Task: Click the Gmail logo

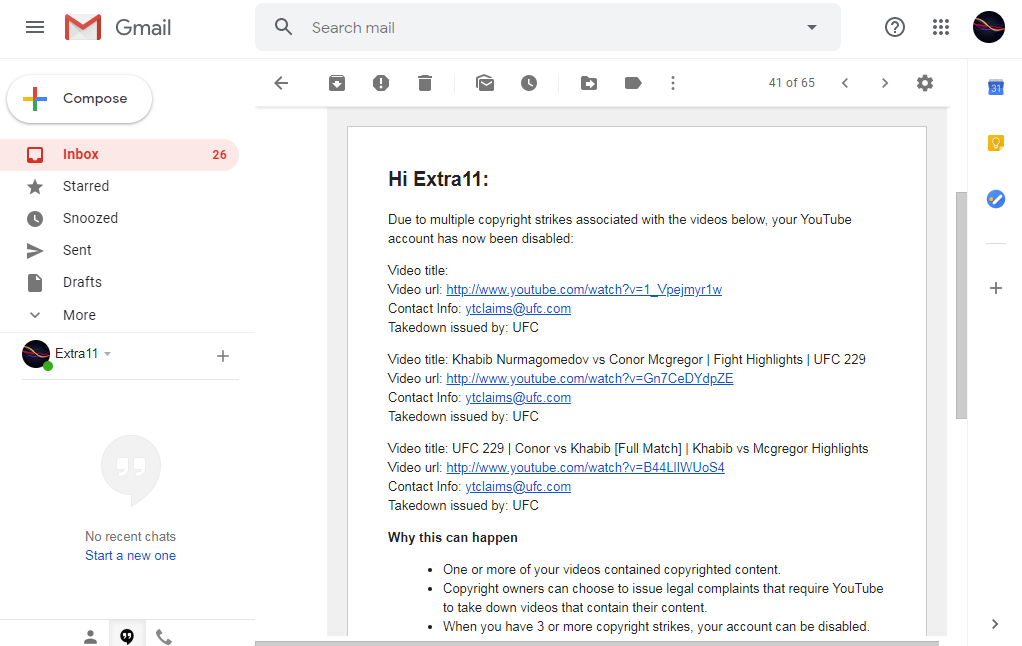Action: pyautogui.click(x=118, y=27)
